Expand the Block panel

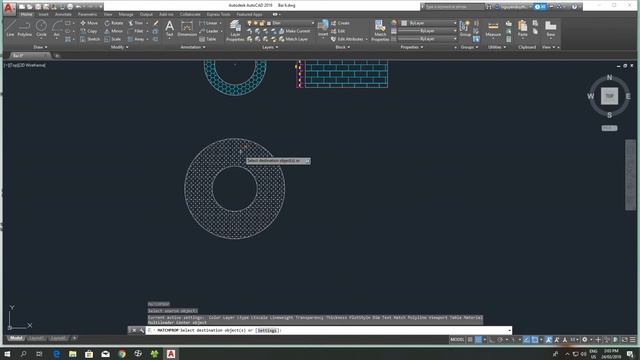[x=342, y=47]
